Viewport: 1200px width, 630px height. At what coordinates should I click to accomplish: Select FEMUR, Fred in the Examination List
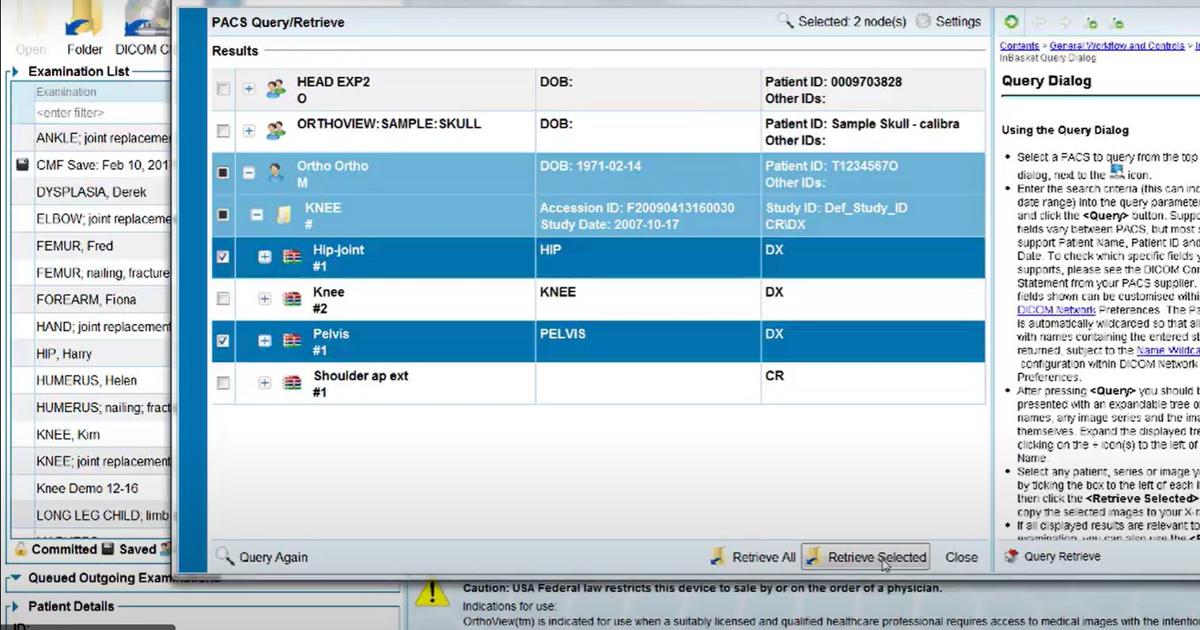[x=75, y=246]
